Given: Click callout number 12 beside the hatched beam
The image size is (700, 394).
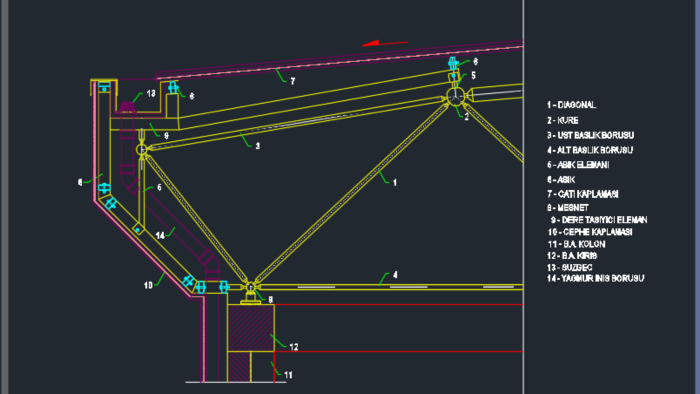Looking at the screenshot, I should 294,347.
